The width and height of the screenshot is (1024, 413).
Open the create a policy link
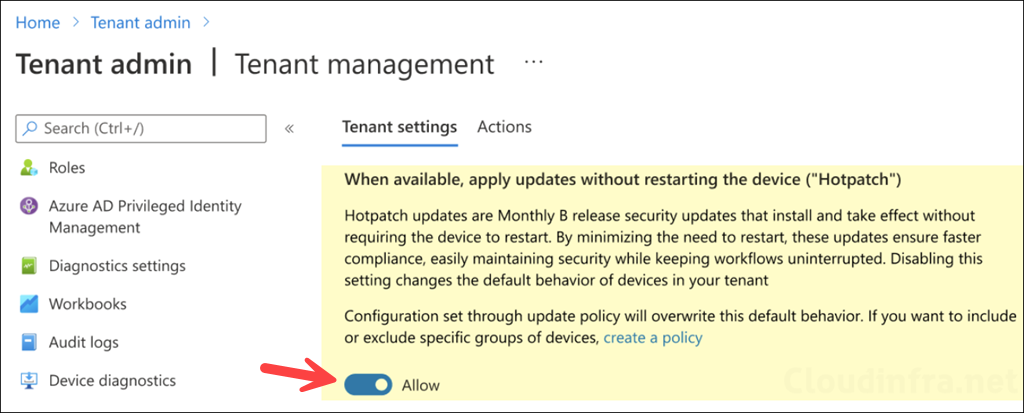pos(652,338)
